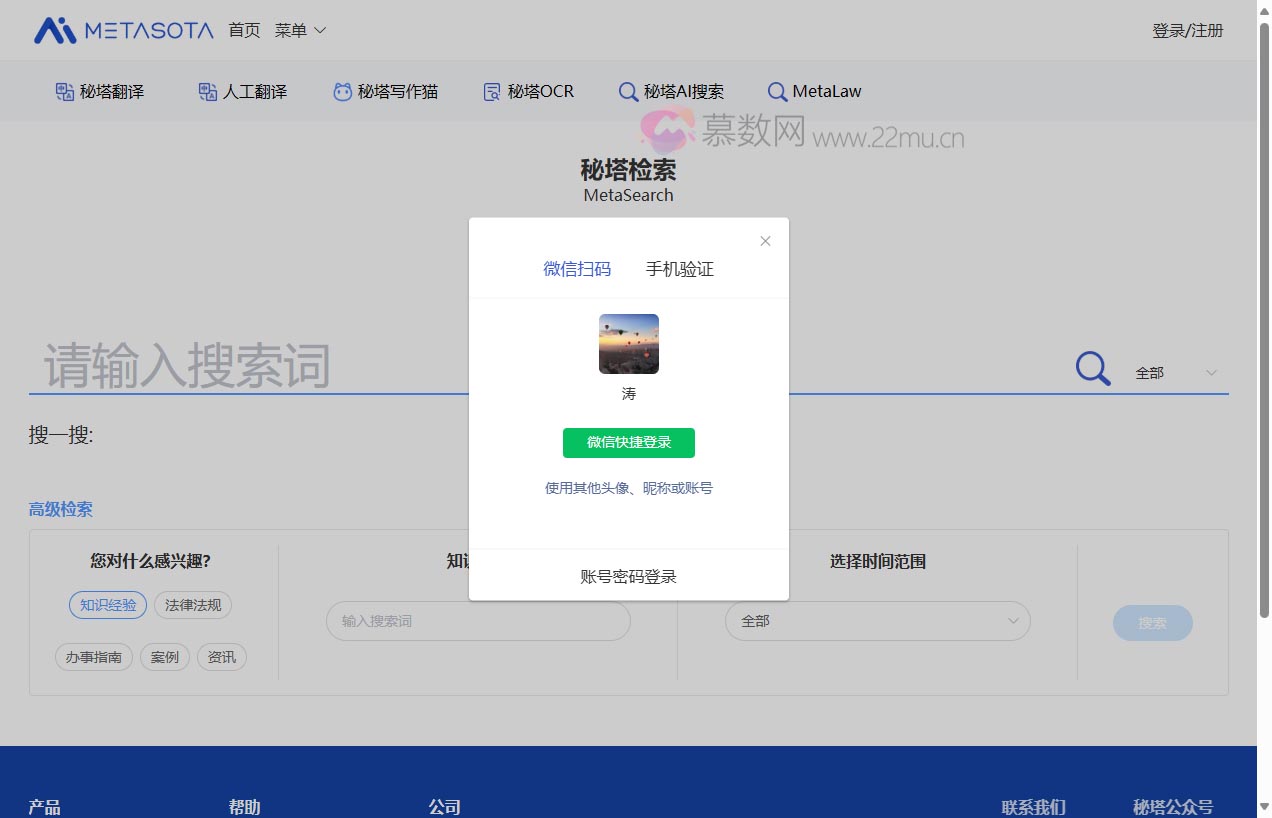This screenshot has height=818, width=1272.
Task: Select the MetaLaw search icon
Action: click(776, 91)
